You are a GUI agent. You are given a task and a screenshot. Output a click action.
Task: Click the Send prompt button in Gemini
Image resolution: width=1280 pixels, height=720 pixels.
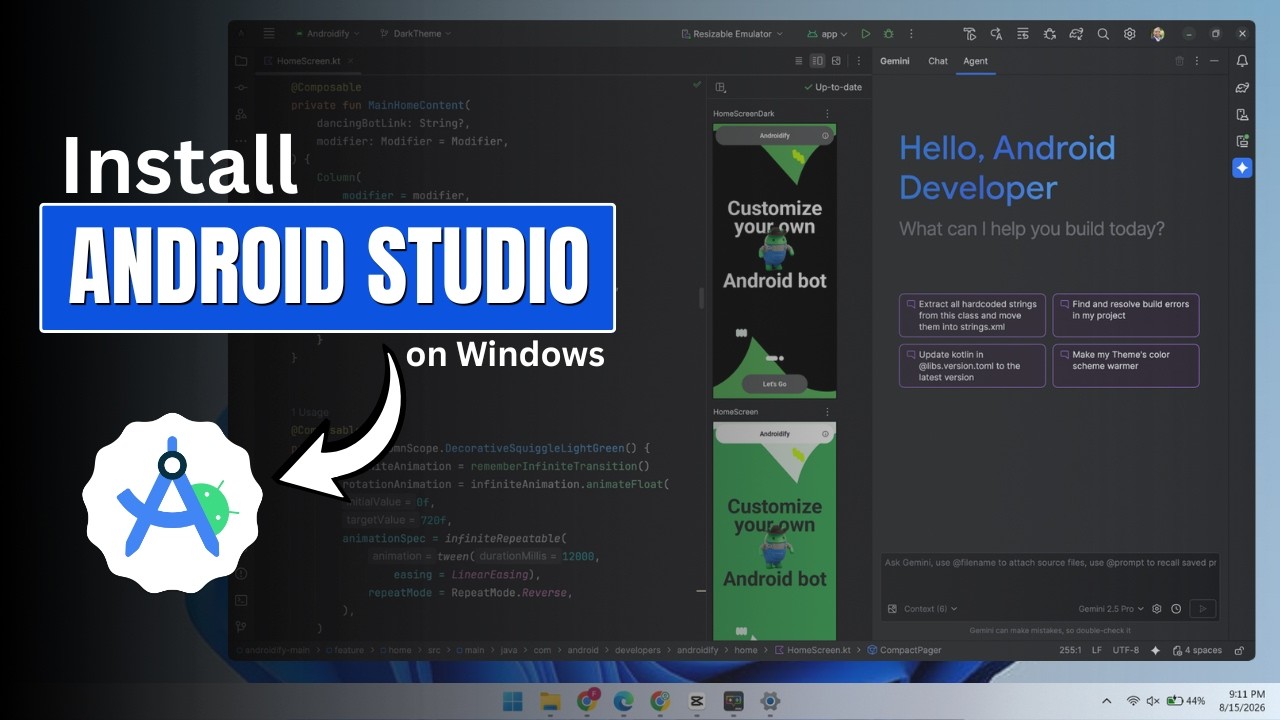(x=1204, y=608)
